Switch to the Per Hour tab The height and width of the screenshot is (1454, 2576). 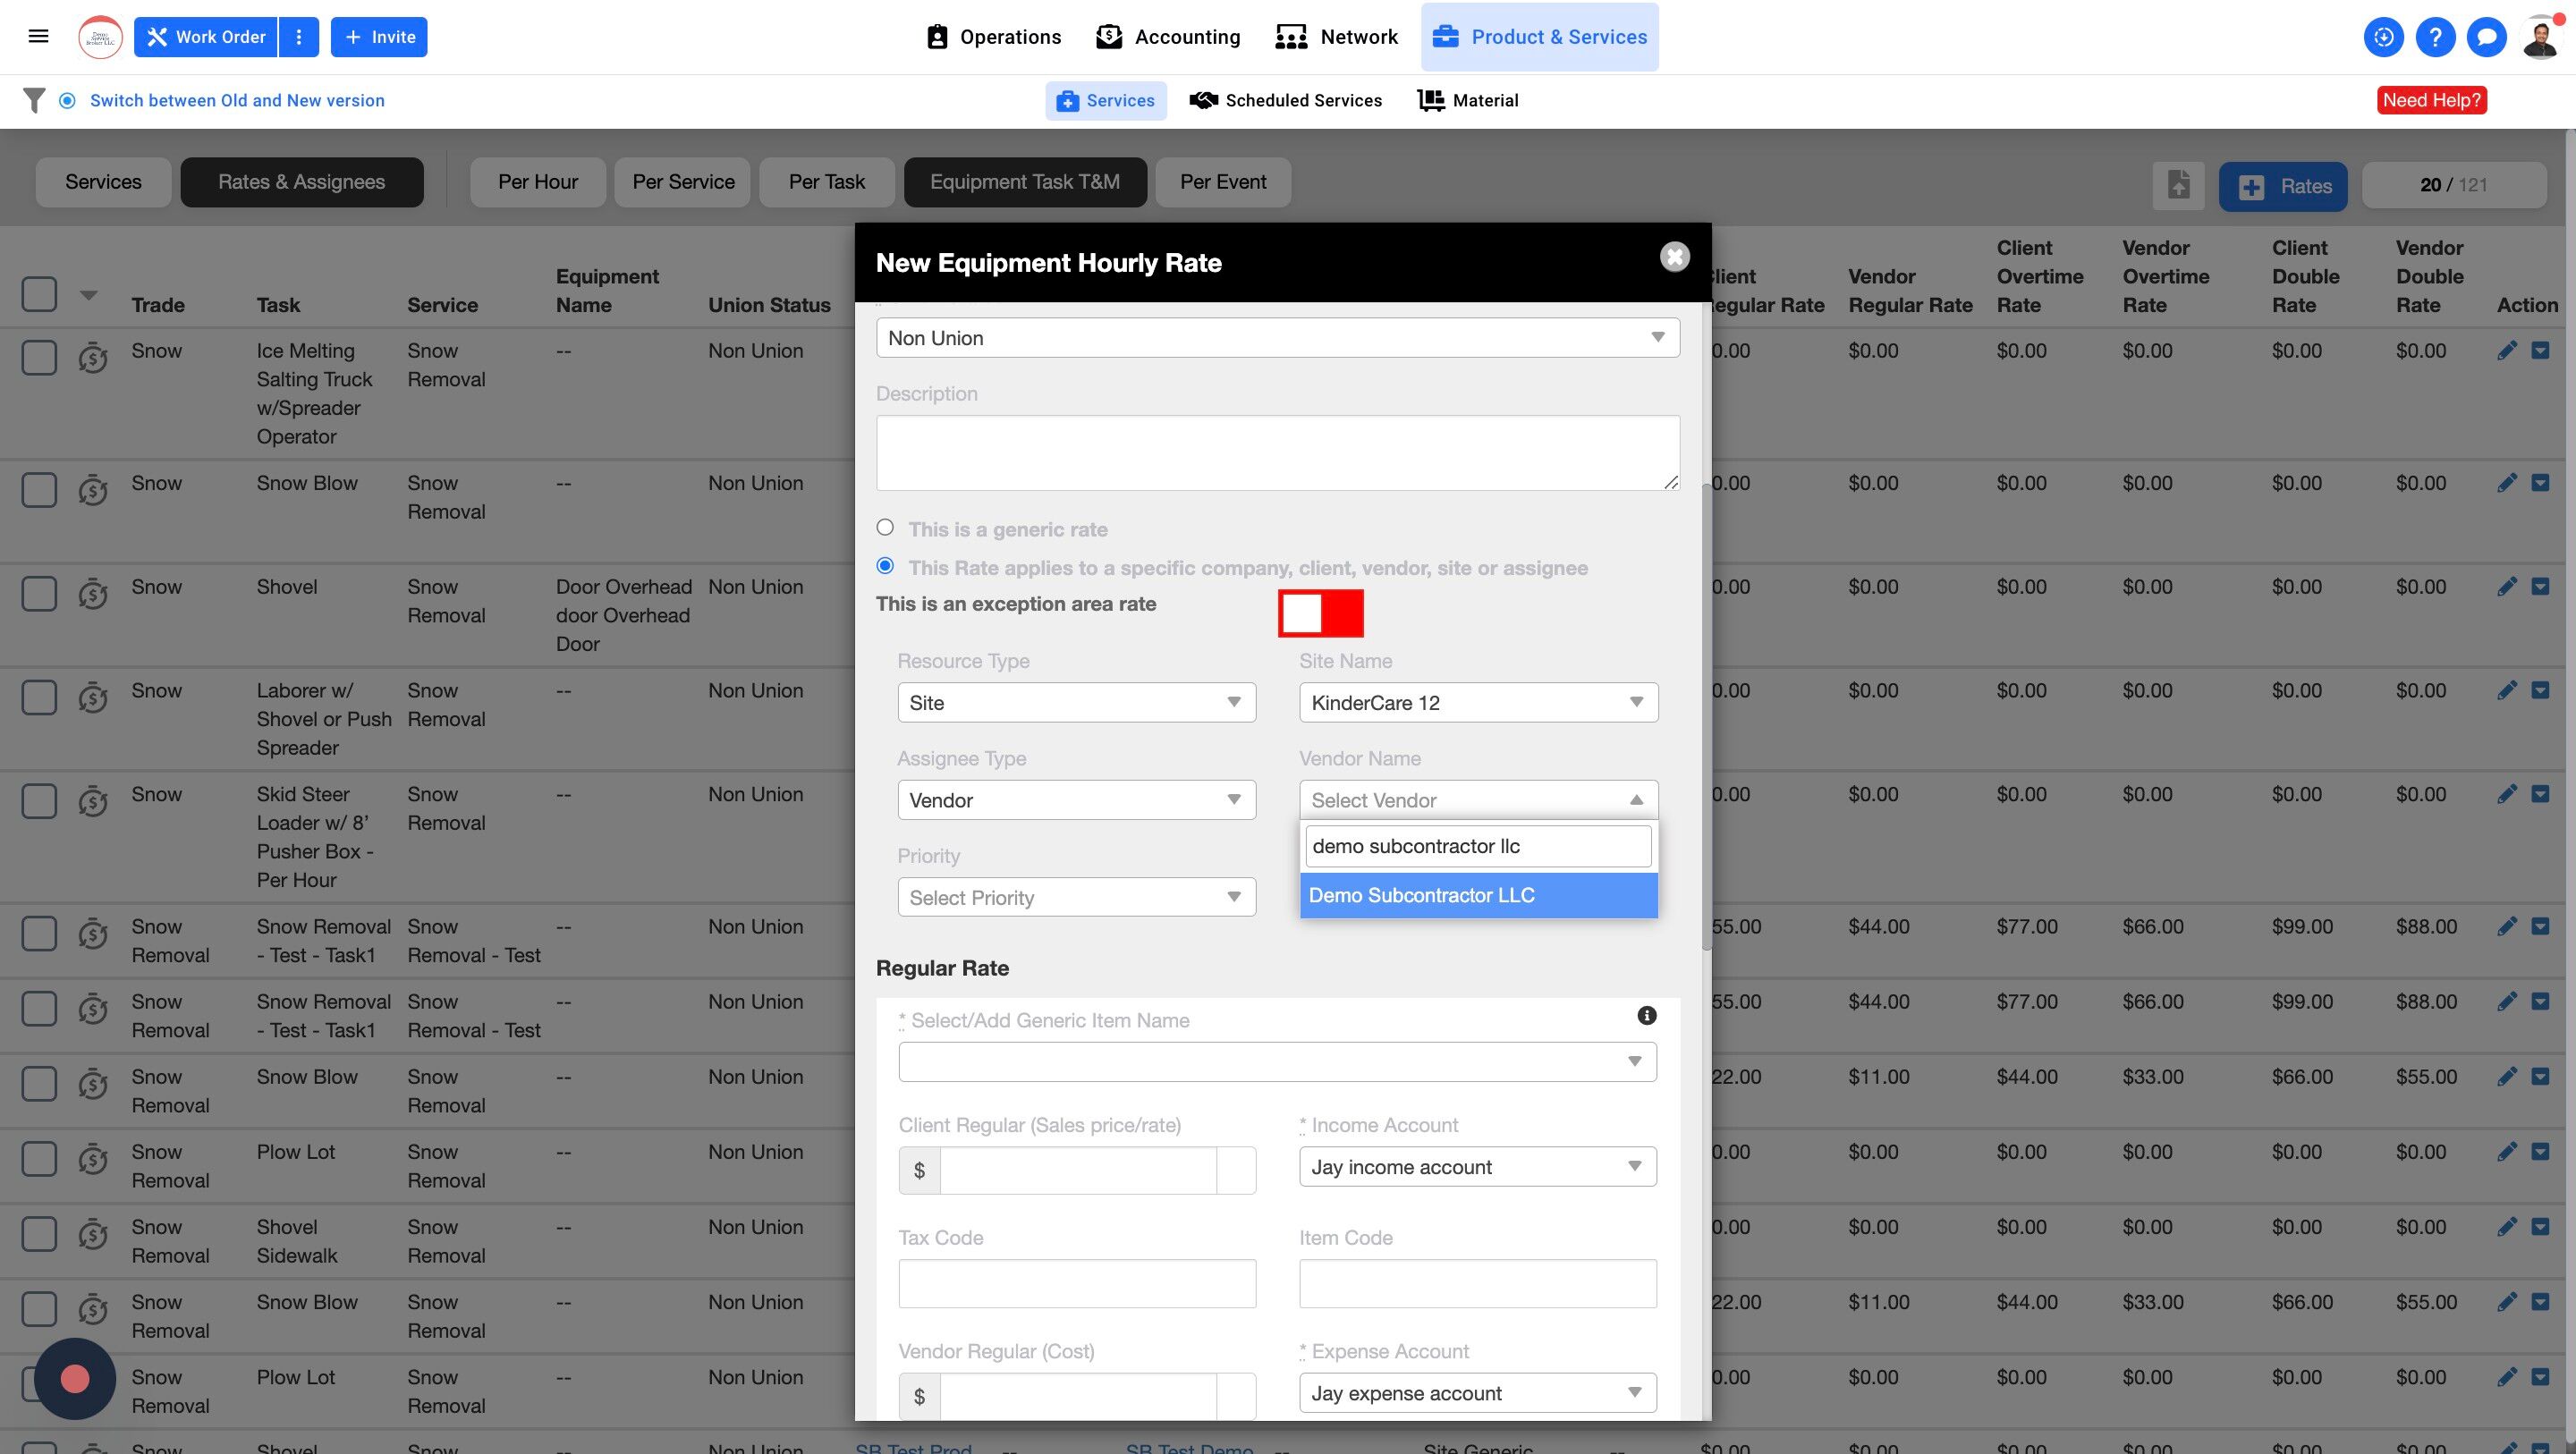(x=538, y=182)
